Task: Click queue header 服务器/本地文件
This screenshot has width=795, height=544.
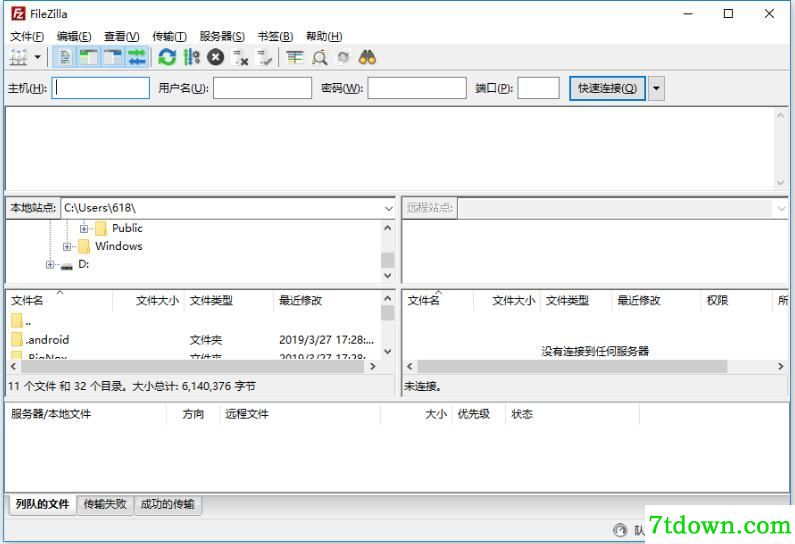Action: 51,414
